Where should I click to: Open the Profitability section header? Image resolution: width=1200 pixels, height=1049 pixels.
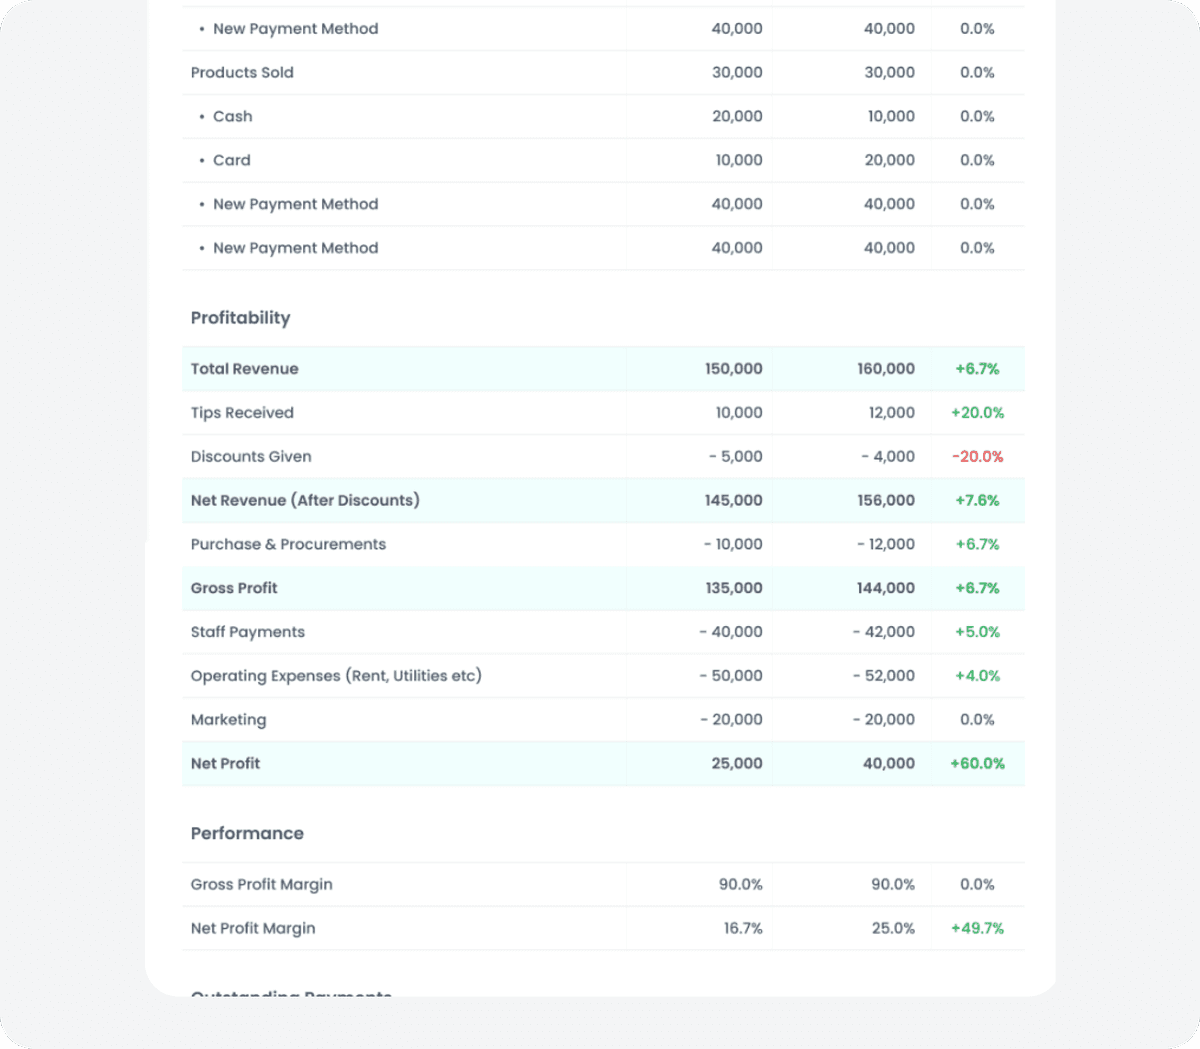click(x=240, y=317)
